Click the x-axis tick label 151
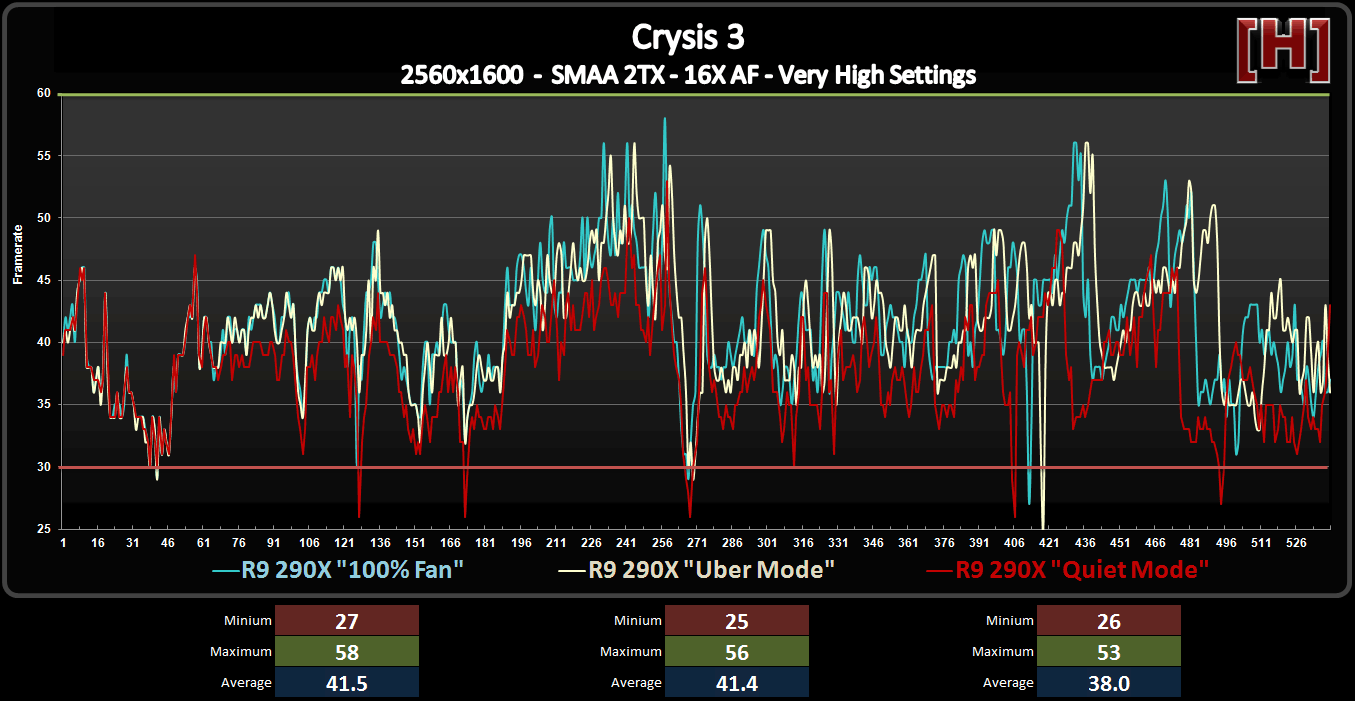 point(415,543)
